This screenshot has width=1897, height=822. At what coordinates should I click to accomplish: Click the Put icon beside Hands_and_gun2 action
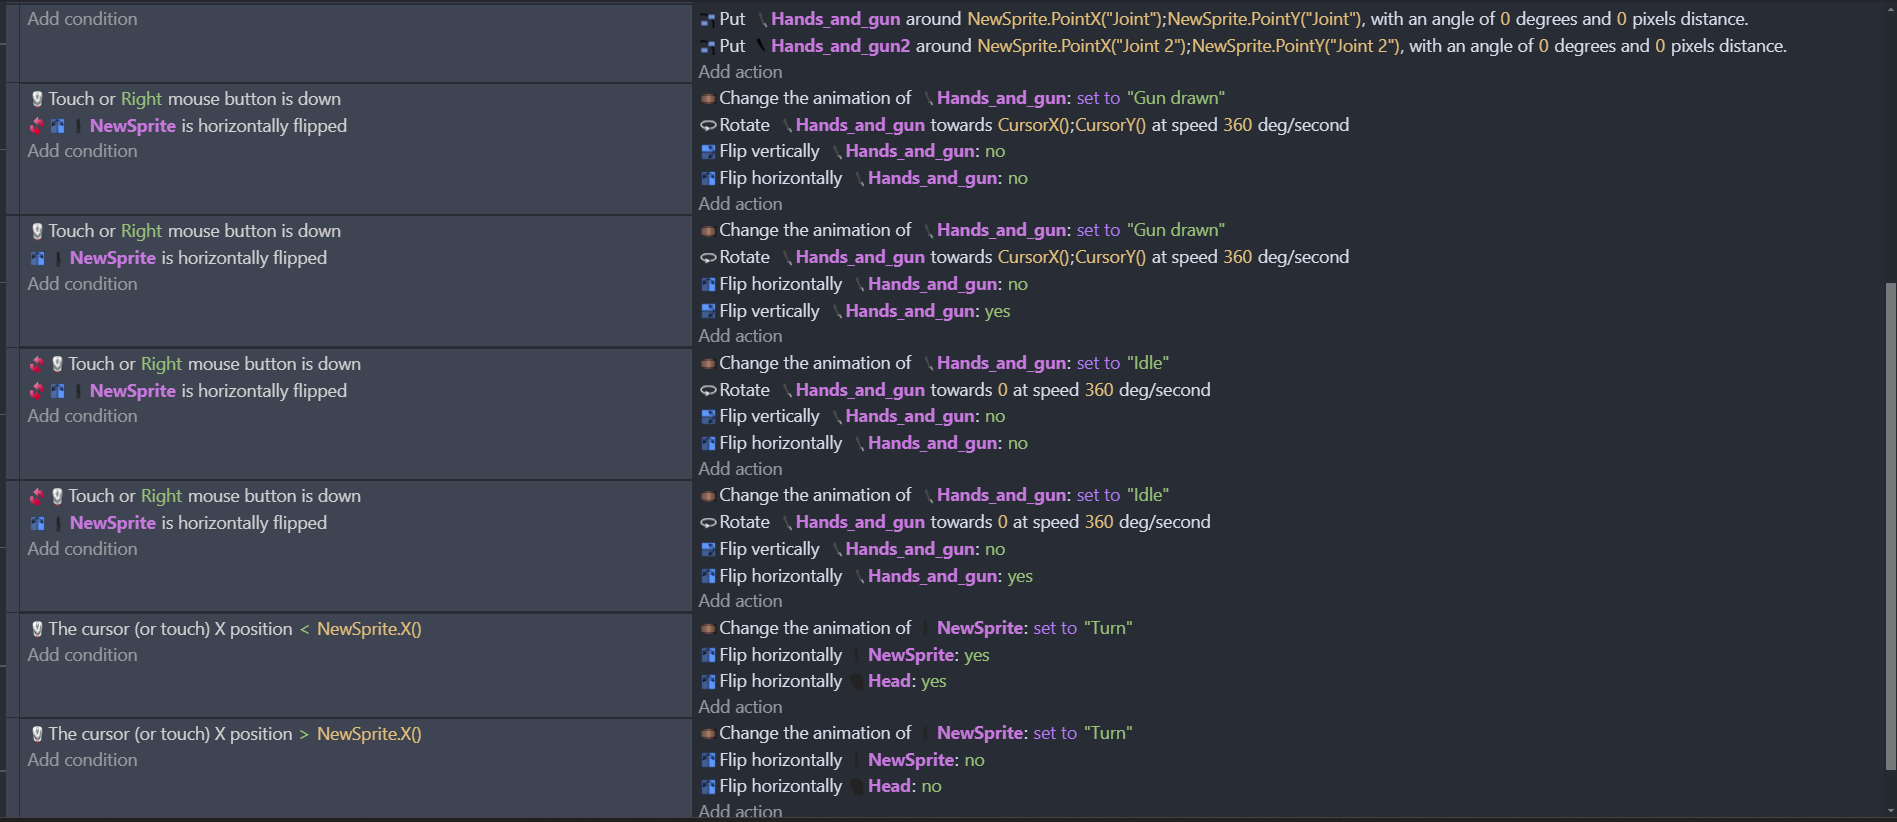pos(708,46)
